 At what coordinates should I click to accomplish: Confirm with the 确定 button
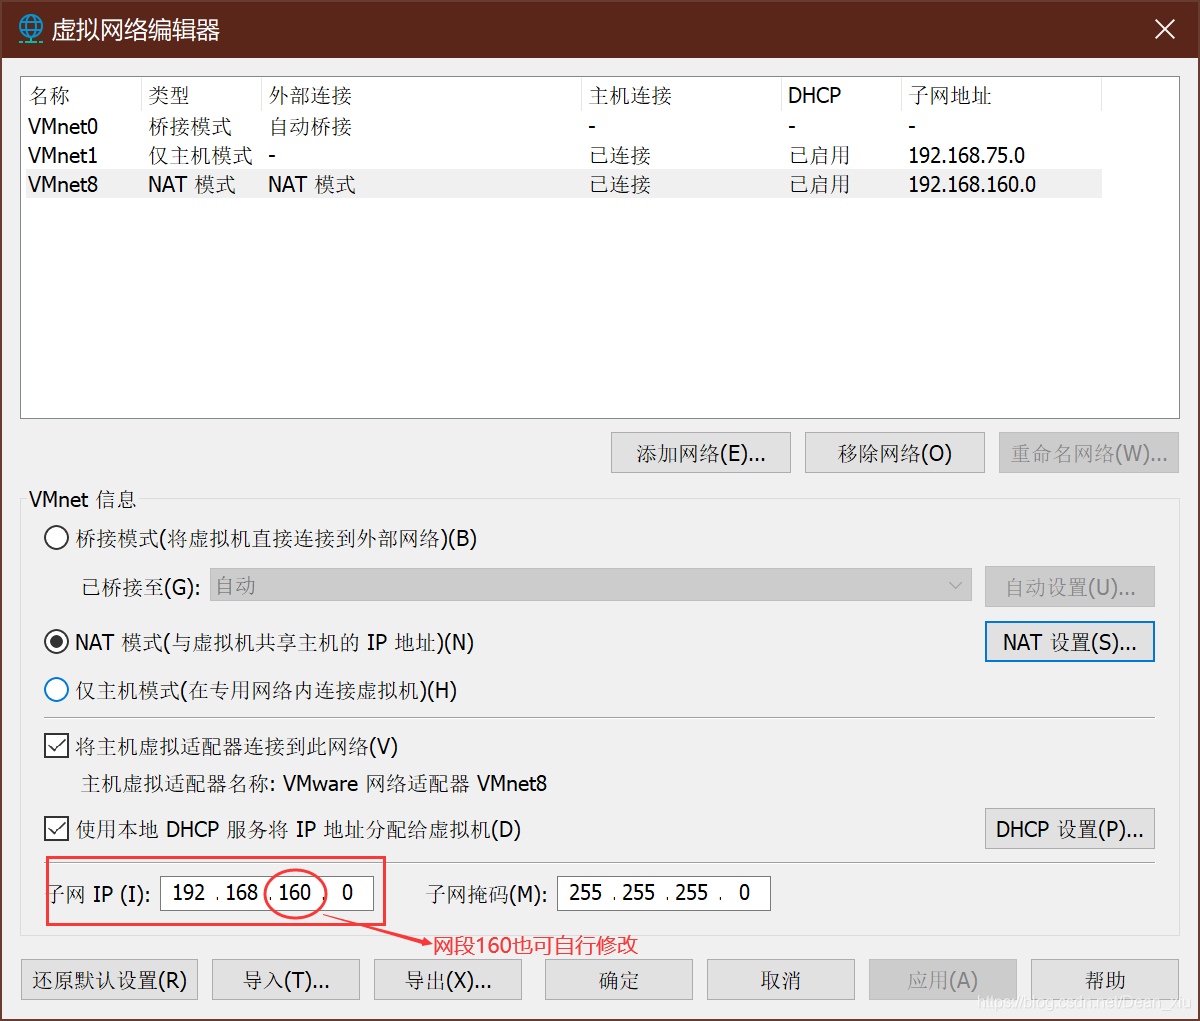(619, 980)
